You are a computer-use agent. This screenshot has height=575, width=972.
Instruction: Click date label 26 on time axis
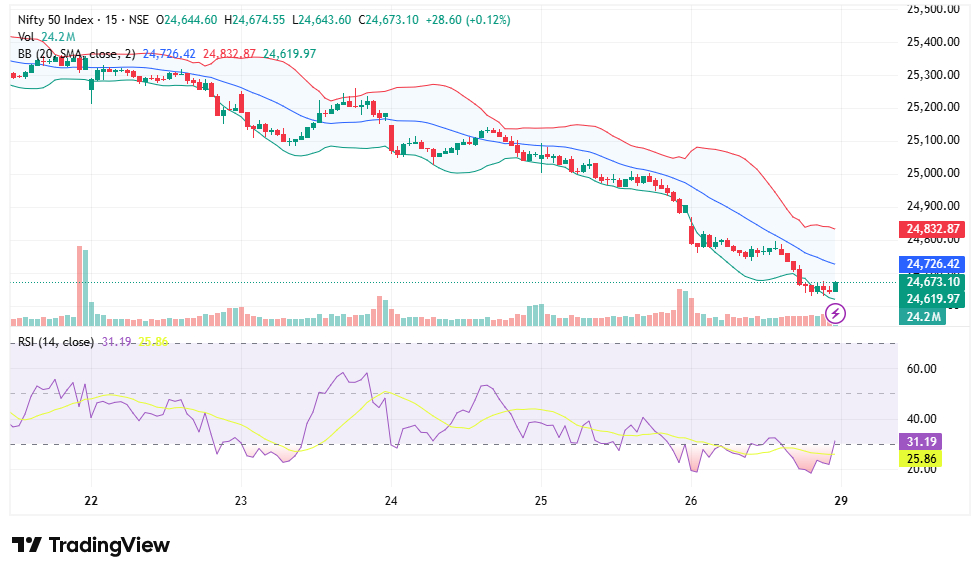coord(691,501)
